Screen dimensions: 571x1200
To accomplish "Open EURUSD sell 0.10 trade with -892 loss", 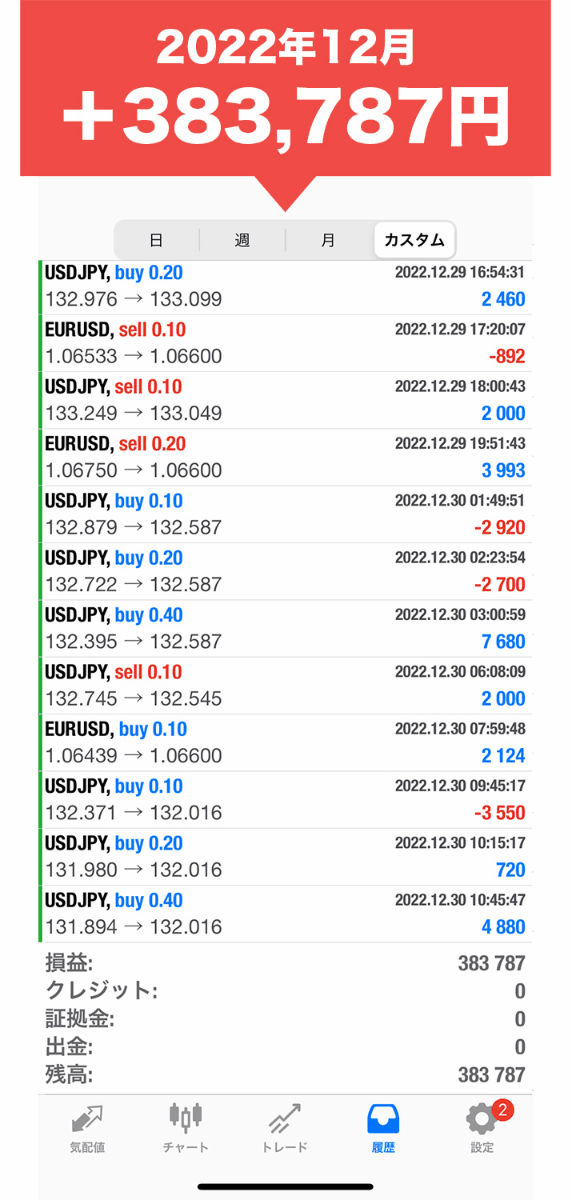I will pos(286,344).
